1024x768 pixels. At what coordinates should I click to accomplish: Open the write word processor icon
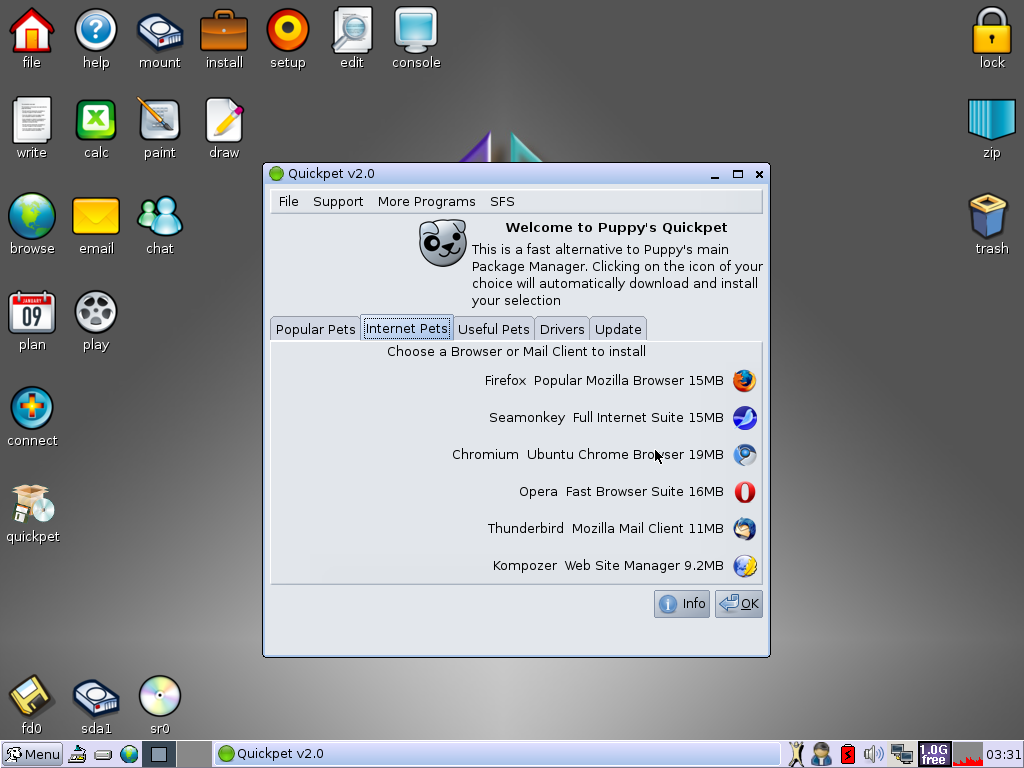click(31, 128)
